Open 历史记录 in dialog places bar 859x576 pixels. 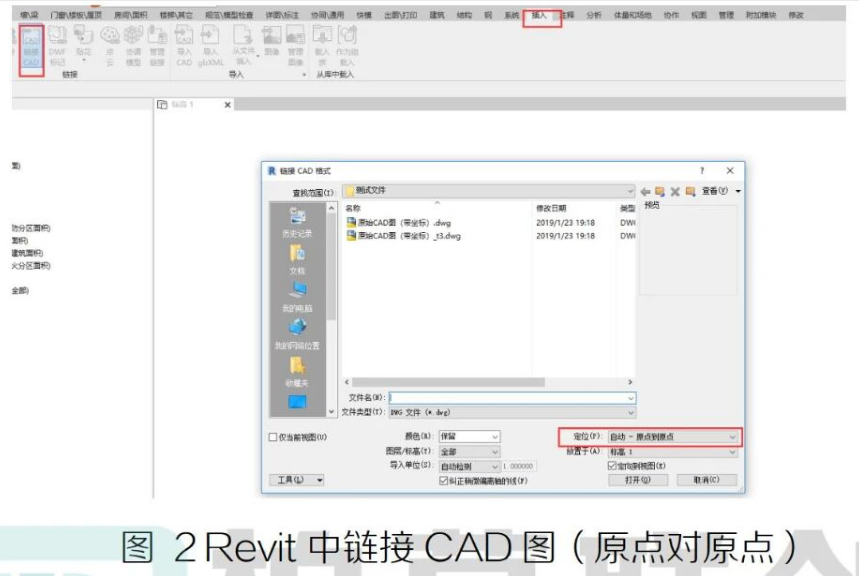pos(297,223)
